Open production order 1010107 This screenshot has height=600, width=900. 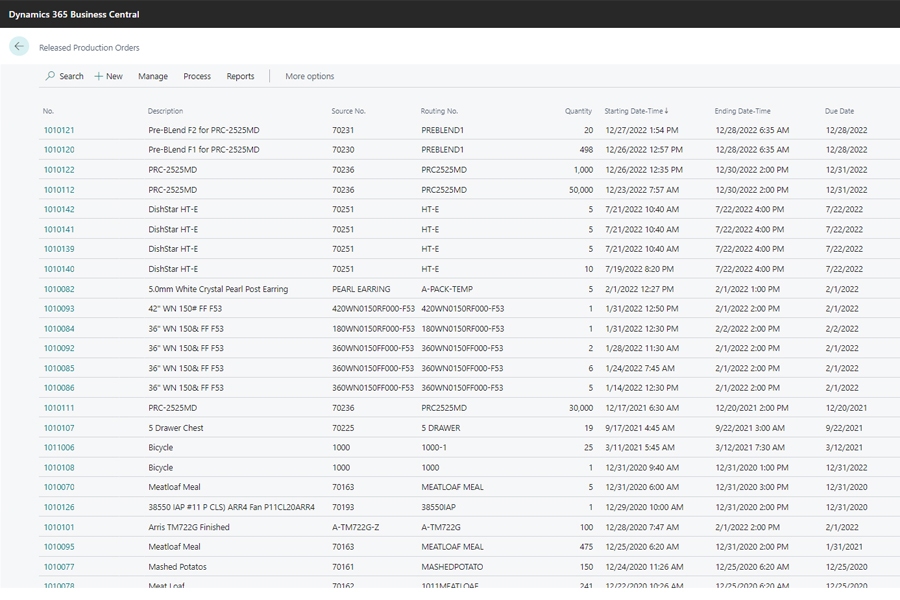(59, 428)
